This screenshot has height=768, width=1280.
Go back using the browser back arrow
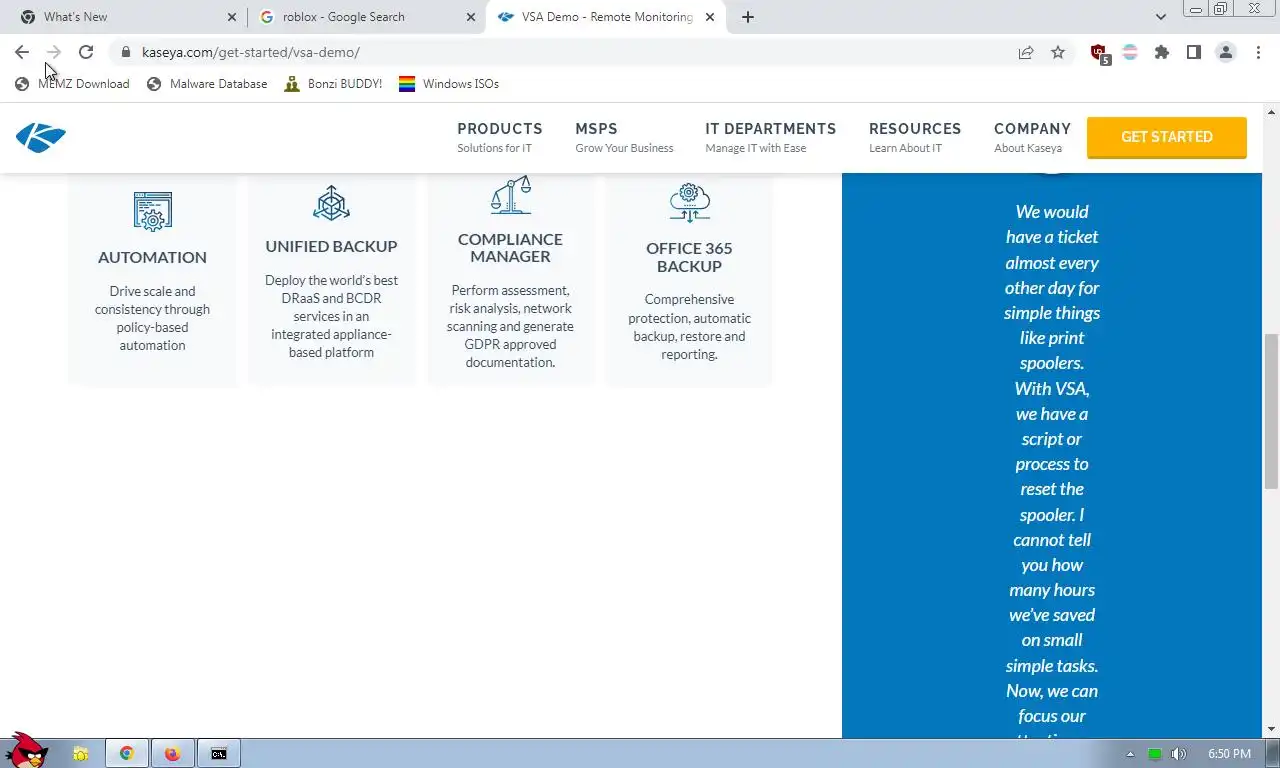(x=22, y=52)
